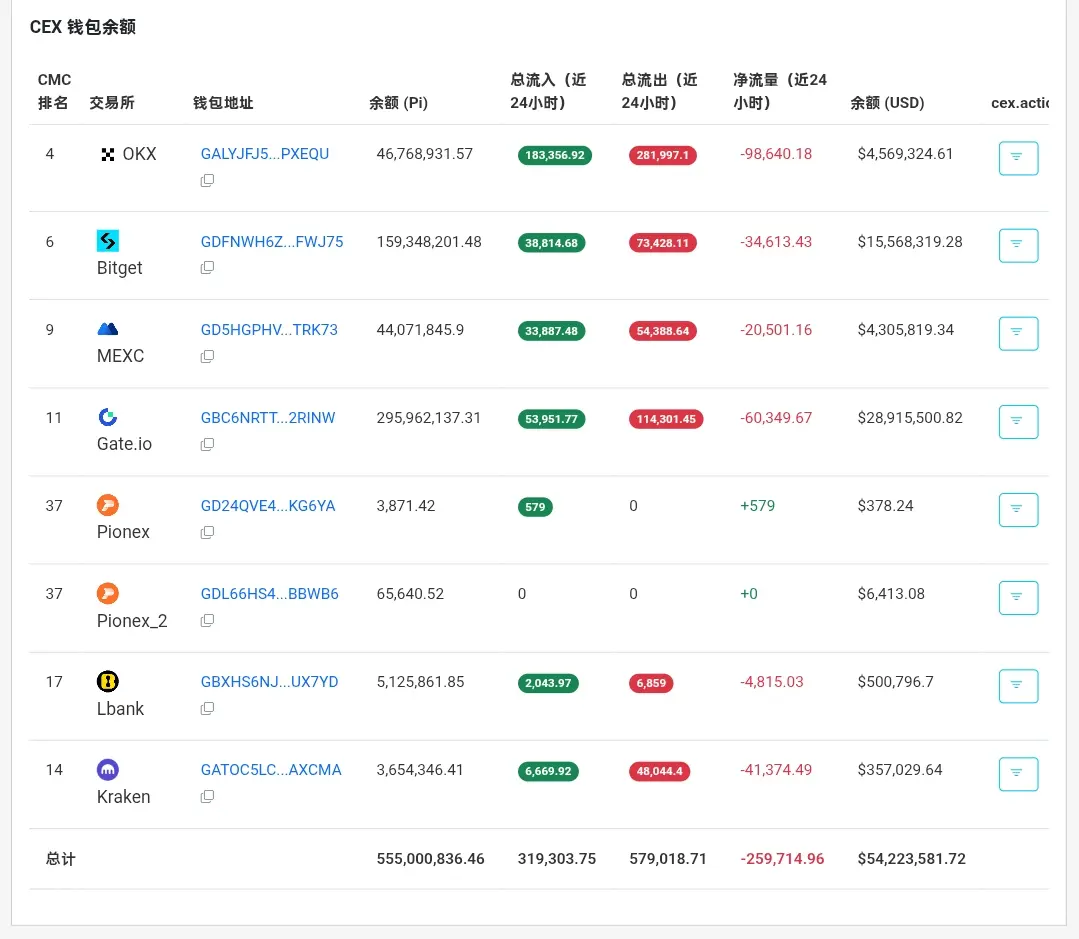The height and width of the screenshot is (939, 1079).
Task: Open filter action for Pionex row
Action: (1018, 510)
